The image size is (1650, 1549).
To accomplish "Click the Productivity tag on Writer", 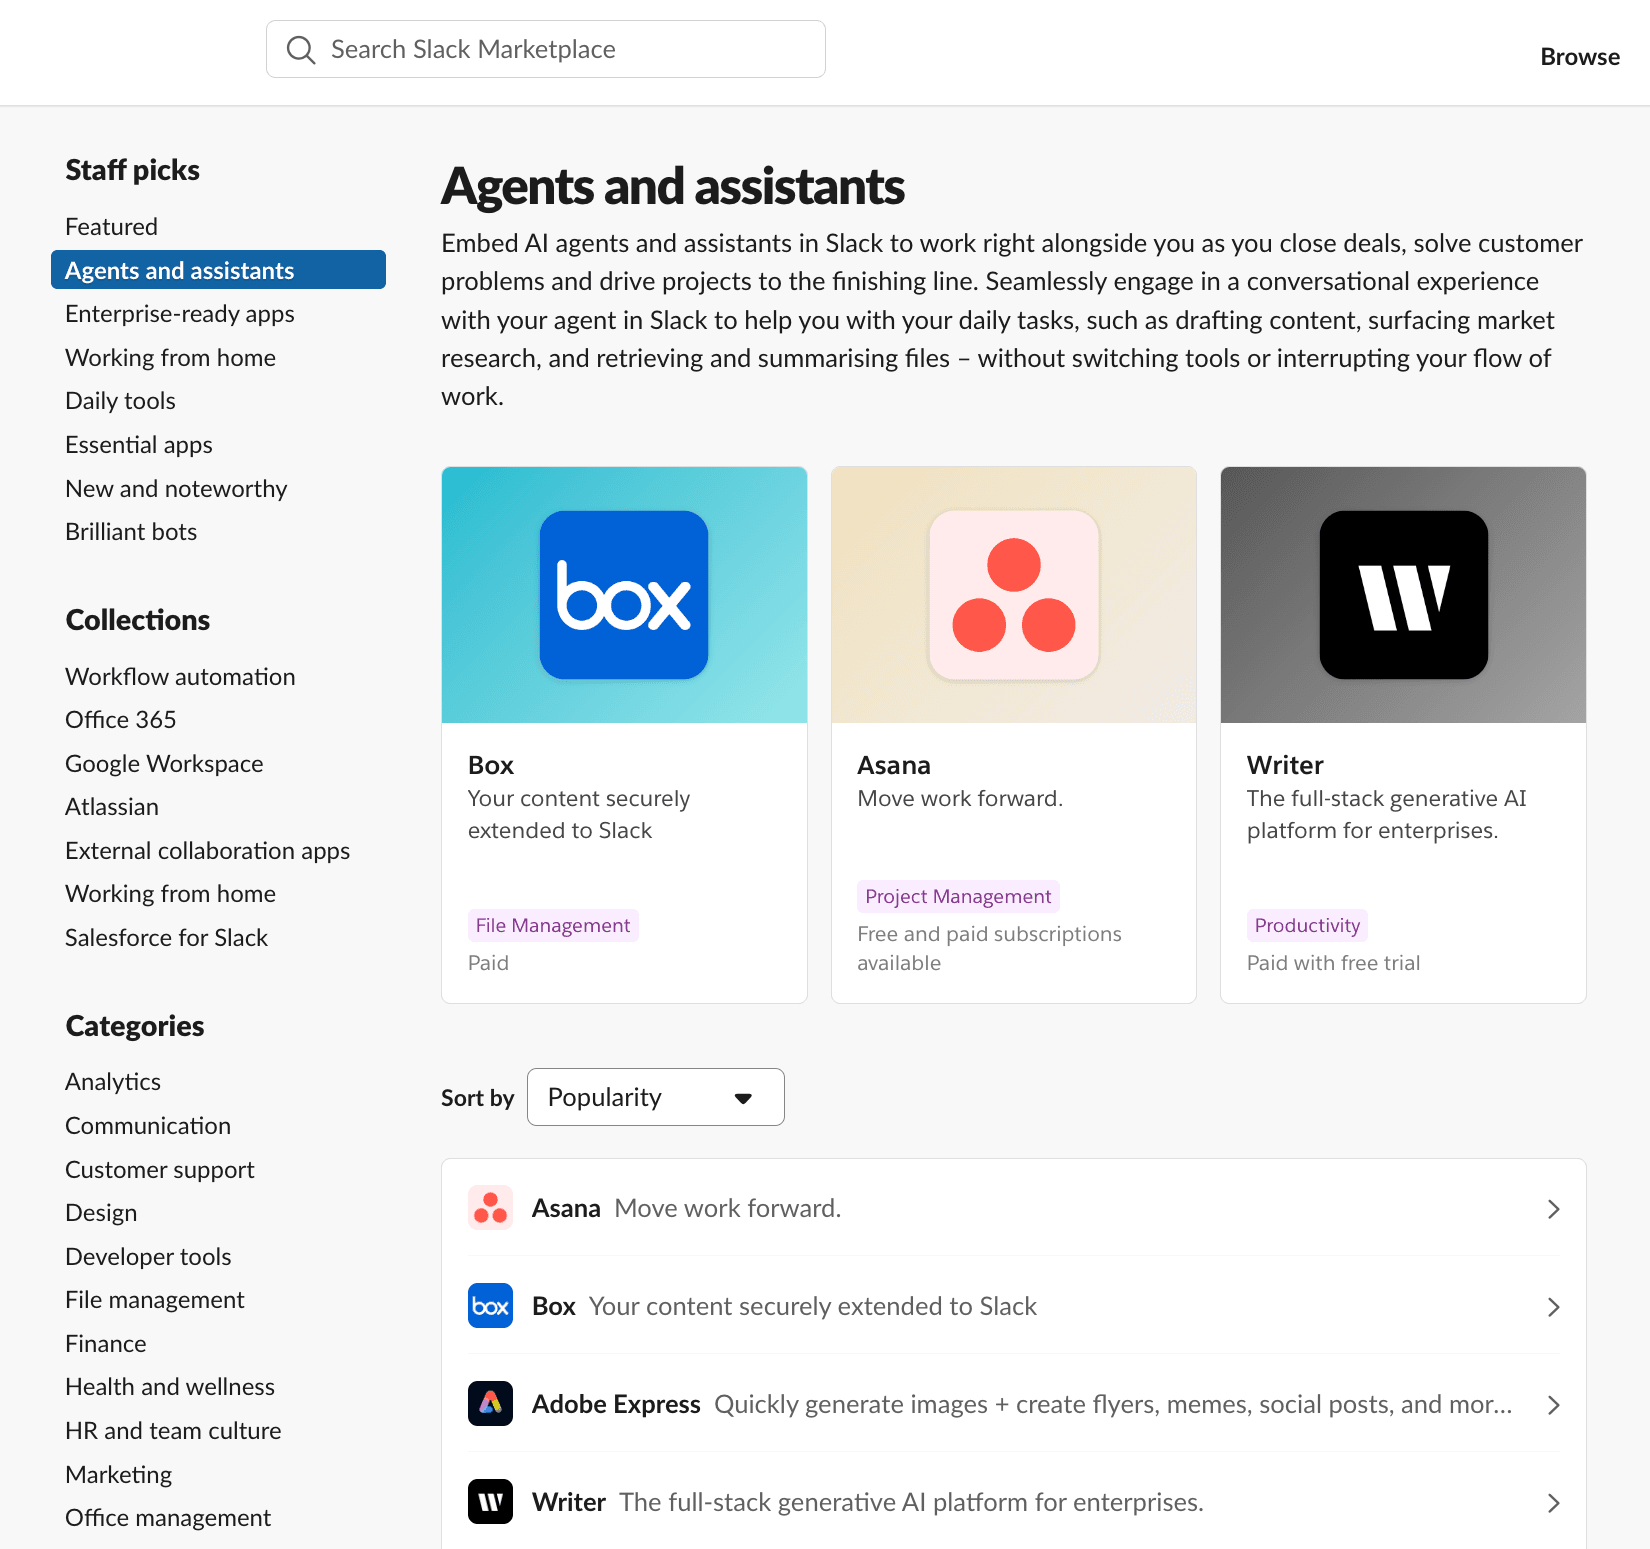I will click(1307, 925).
